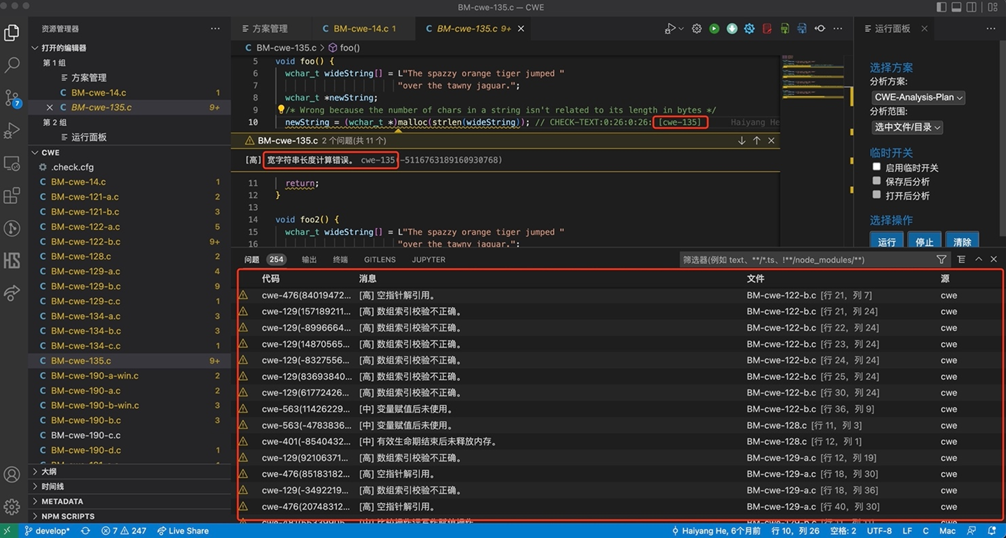The image size is (1006, 538).
Task: Toggle secondary sidebar layout icon in title bar
Action: coord(971,7)
